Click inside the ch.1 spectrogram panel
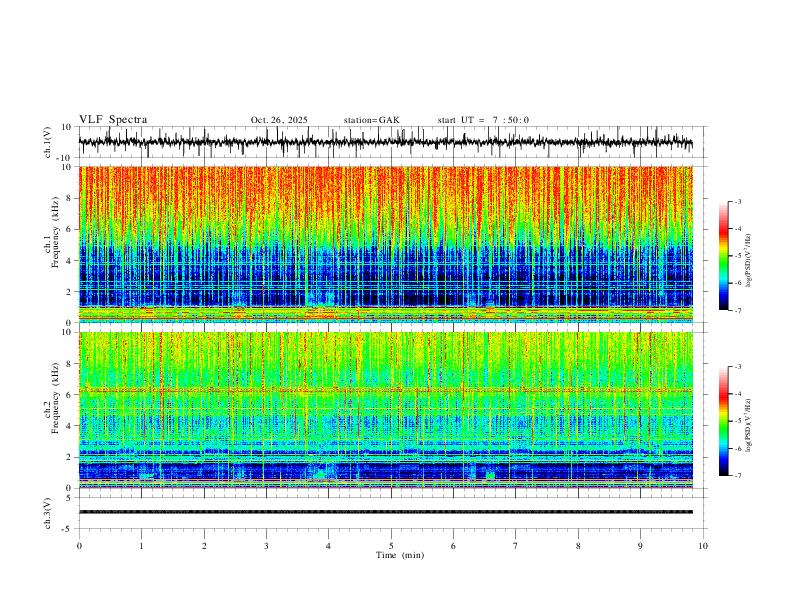The width and height of the screenshot is (792, 612). (x=385, y=244)
